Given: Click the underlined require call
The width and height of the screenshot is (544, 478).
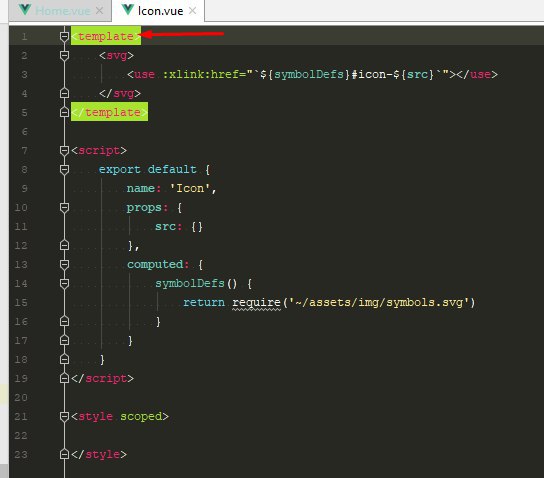Looking at the screenshot, I should [256, 302].
